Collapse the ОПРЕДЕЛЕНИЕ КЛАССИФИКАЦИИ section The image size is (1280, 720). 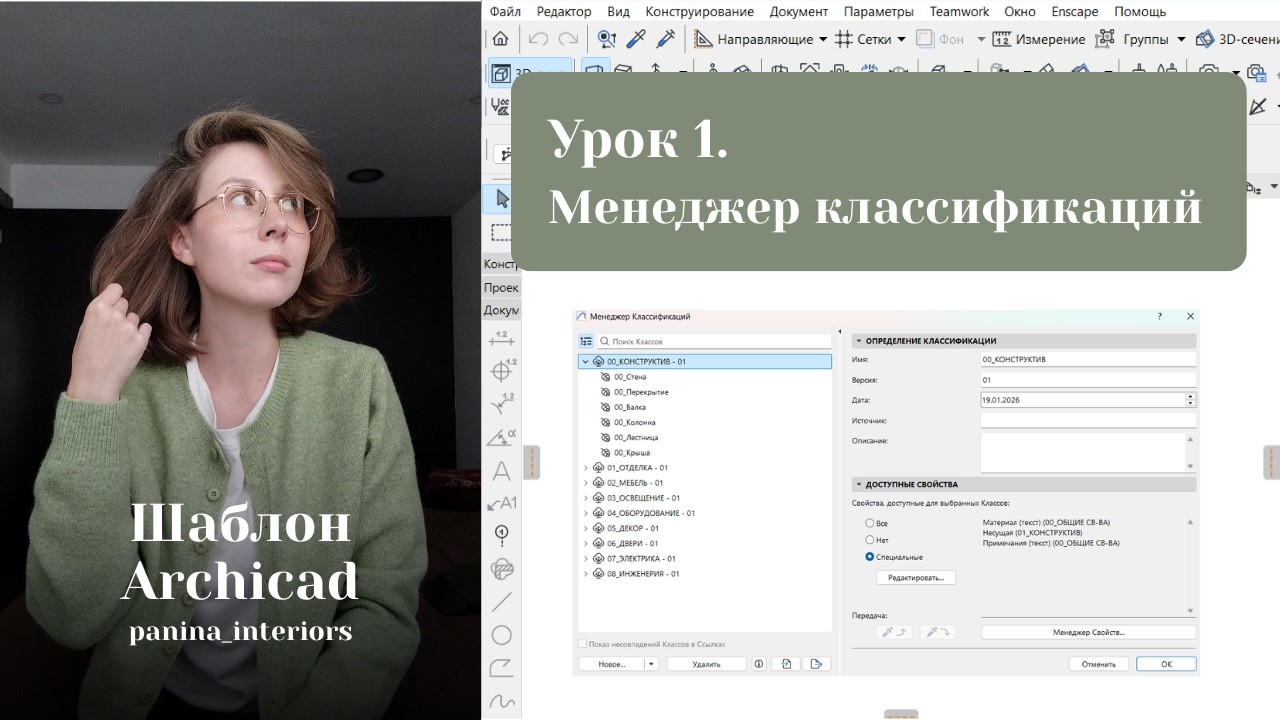pos(858,341)
